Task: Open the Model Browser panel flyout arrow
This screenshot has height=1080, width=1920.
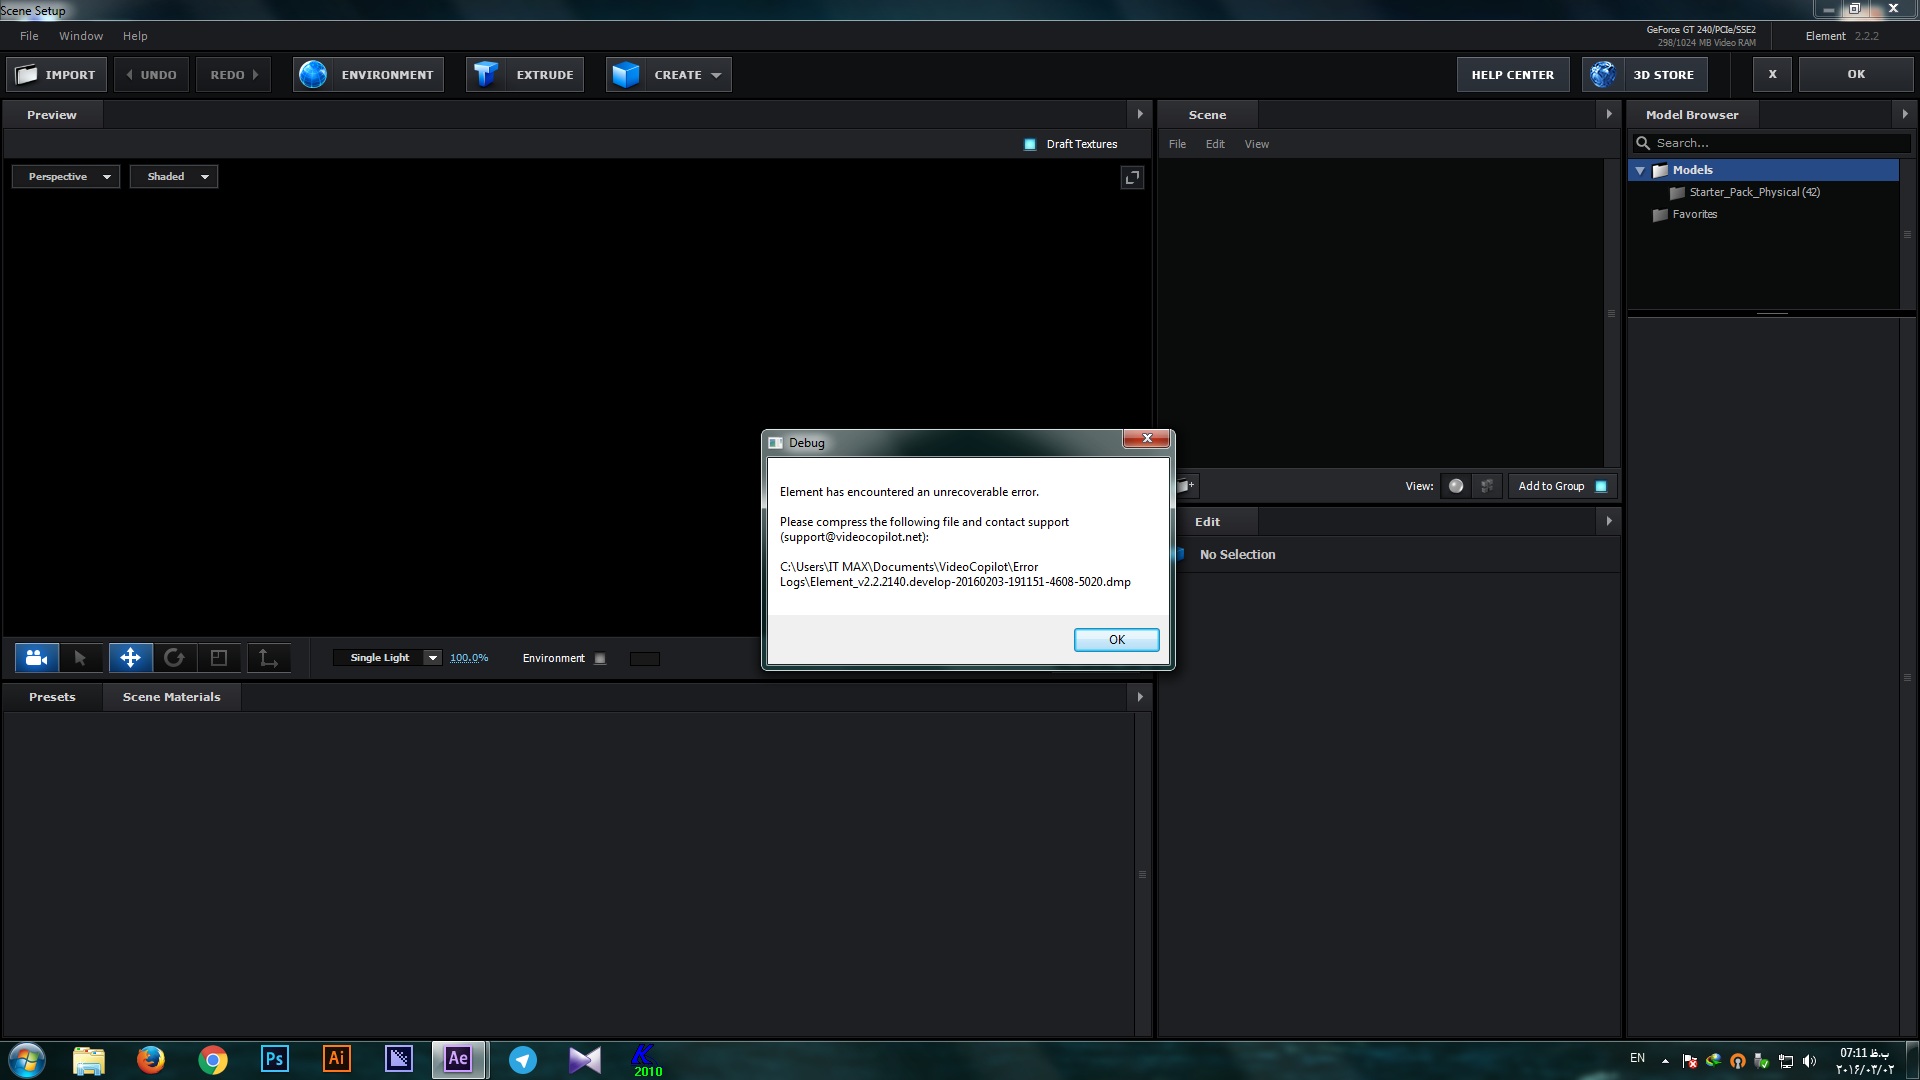Action: (1905, 114)
